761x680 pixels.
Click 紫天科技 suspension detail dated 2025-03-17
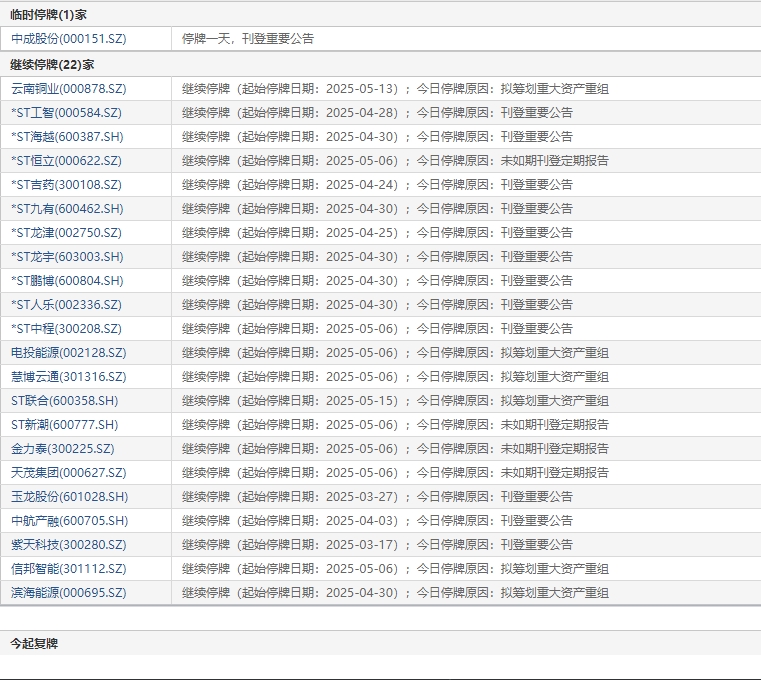tap(378, 545)
